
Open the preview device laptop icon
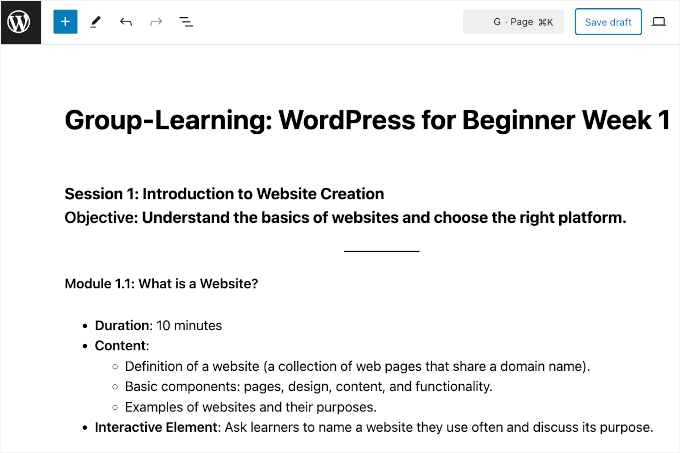[659, 22]
